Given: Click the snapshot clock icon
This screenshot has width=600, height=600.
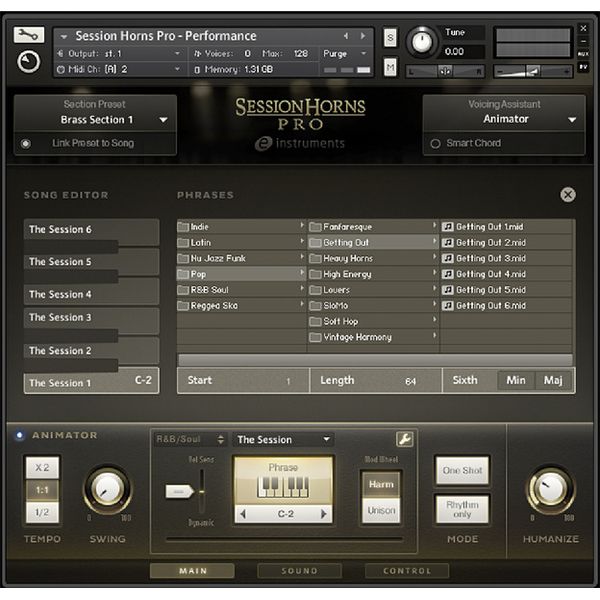Looking at the screenshot, I should click(29, 62).
